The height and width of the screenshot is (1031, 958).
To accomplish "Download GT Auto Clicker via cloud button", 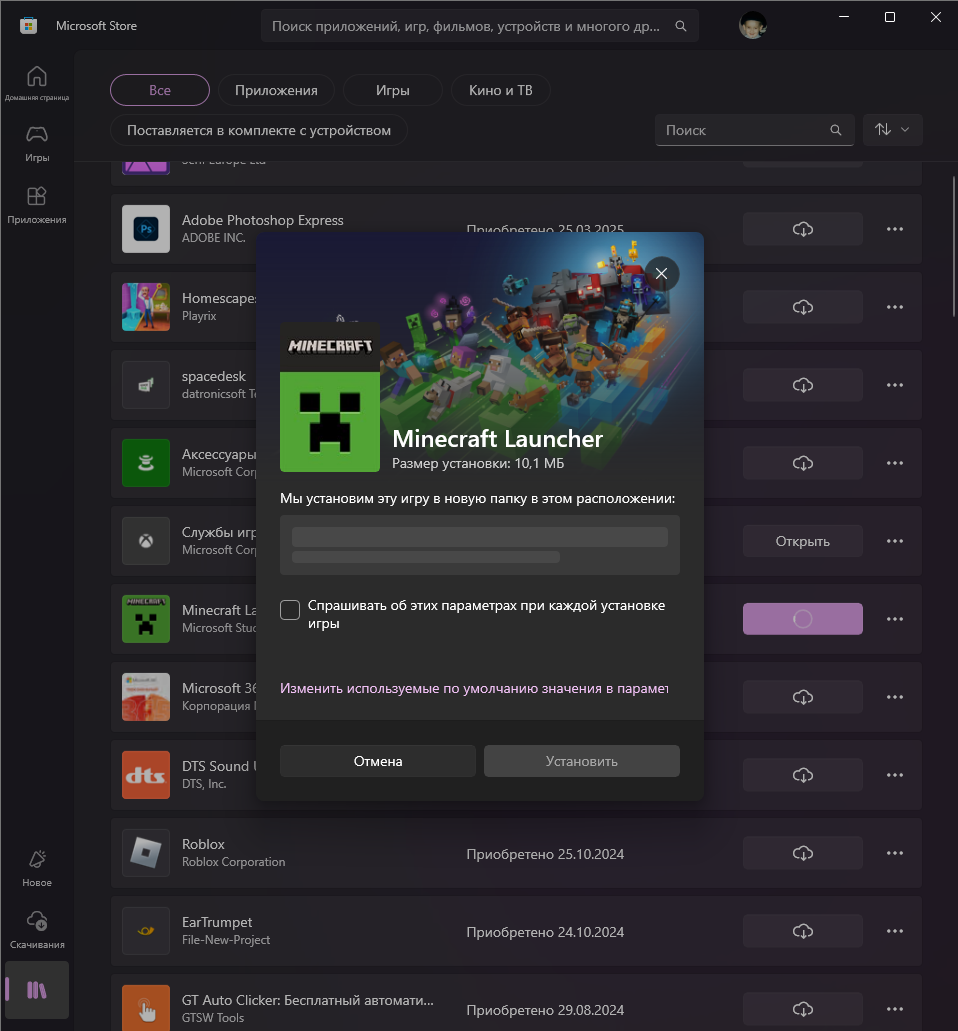I will point(802,1009).
